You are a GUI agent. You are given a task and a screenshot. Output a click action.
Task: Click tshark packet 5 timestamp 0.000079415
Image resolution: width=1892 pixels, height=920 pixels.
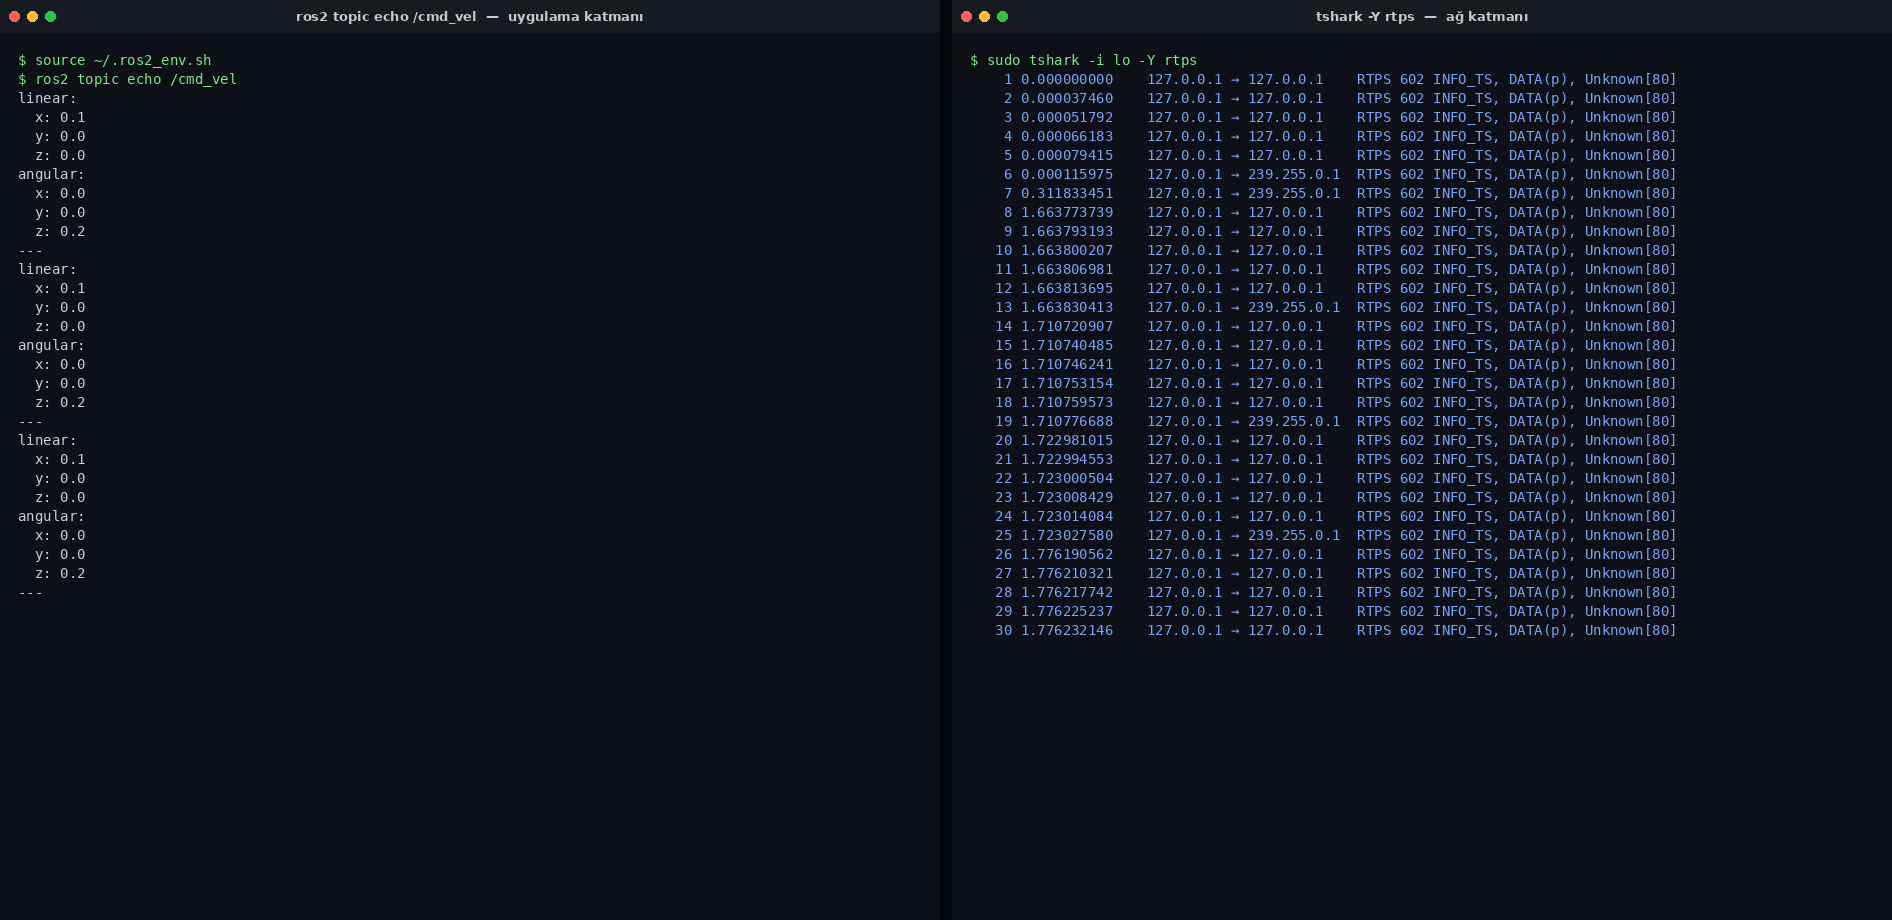pos(1067,155)
